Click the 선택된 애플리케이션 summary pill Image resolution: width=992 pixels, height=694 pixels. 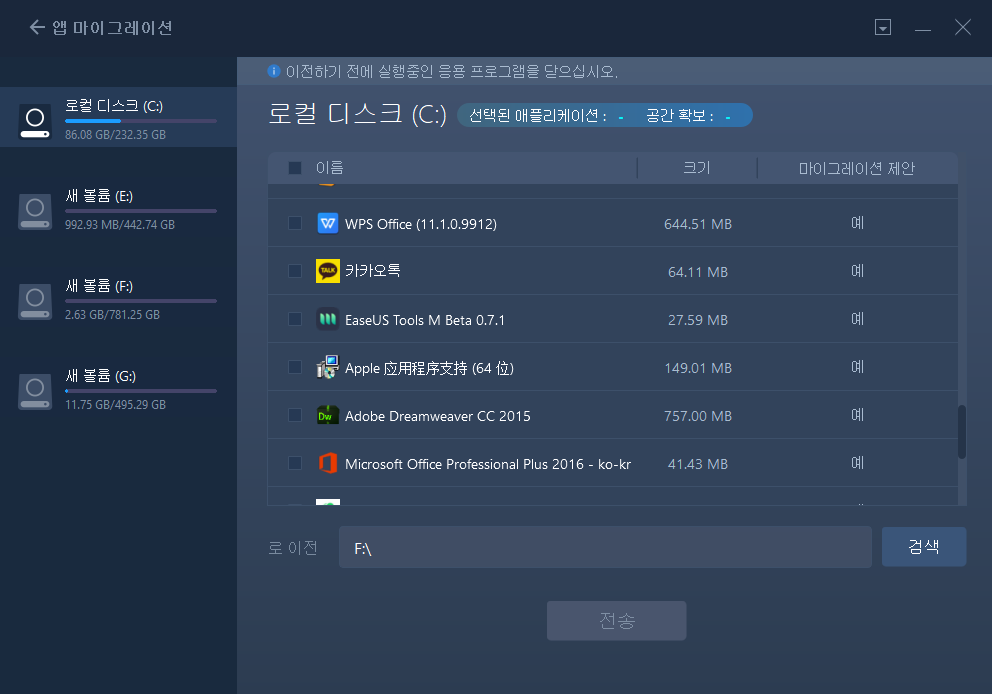tap(604, 115)
